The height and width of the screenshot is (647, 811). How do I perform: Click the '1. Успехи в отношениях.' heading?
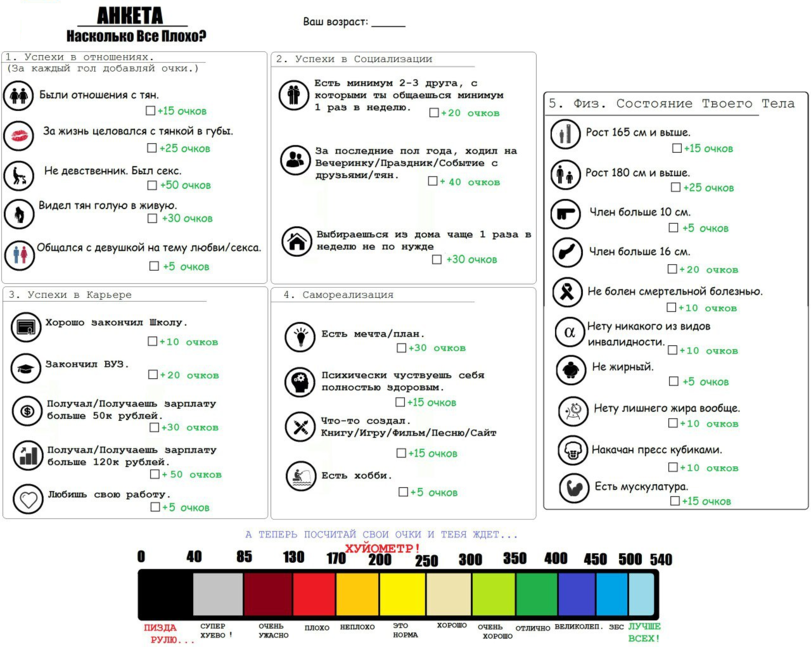coord(80,57)
